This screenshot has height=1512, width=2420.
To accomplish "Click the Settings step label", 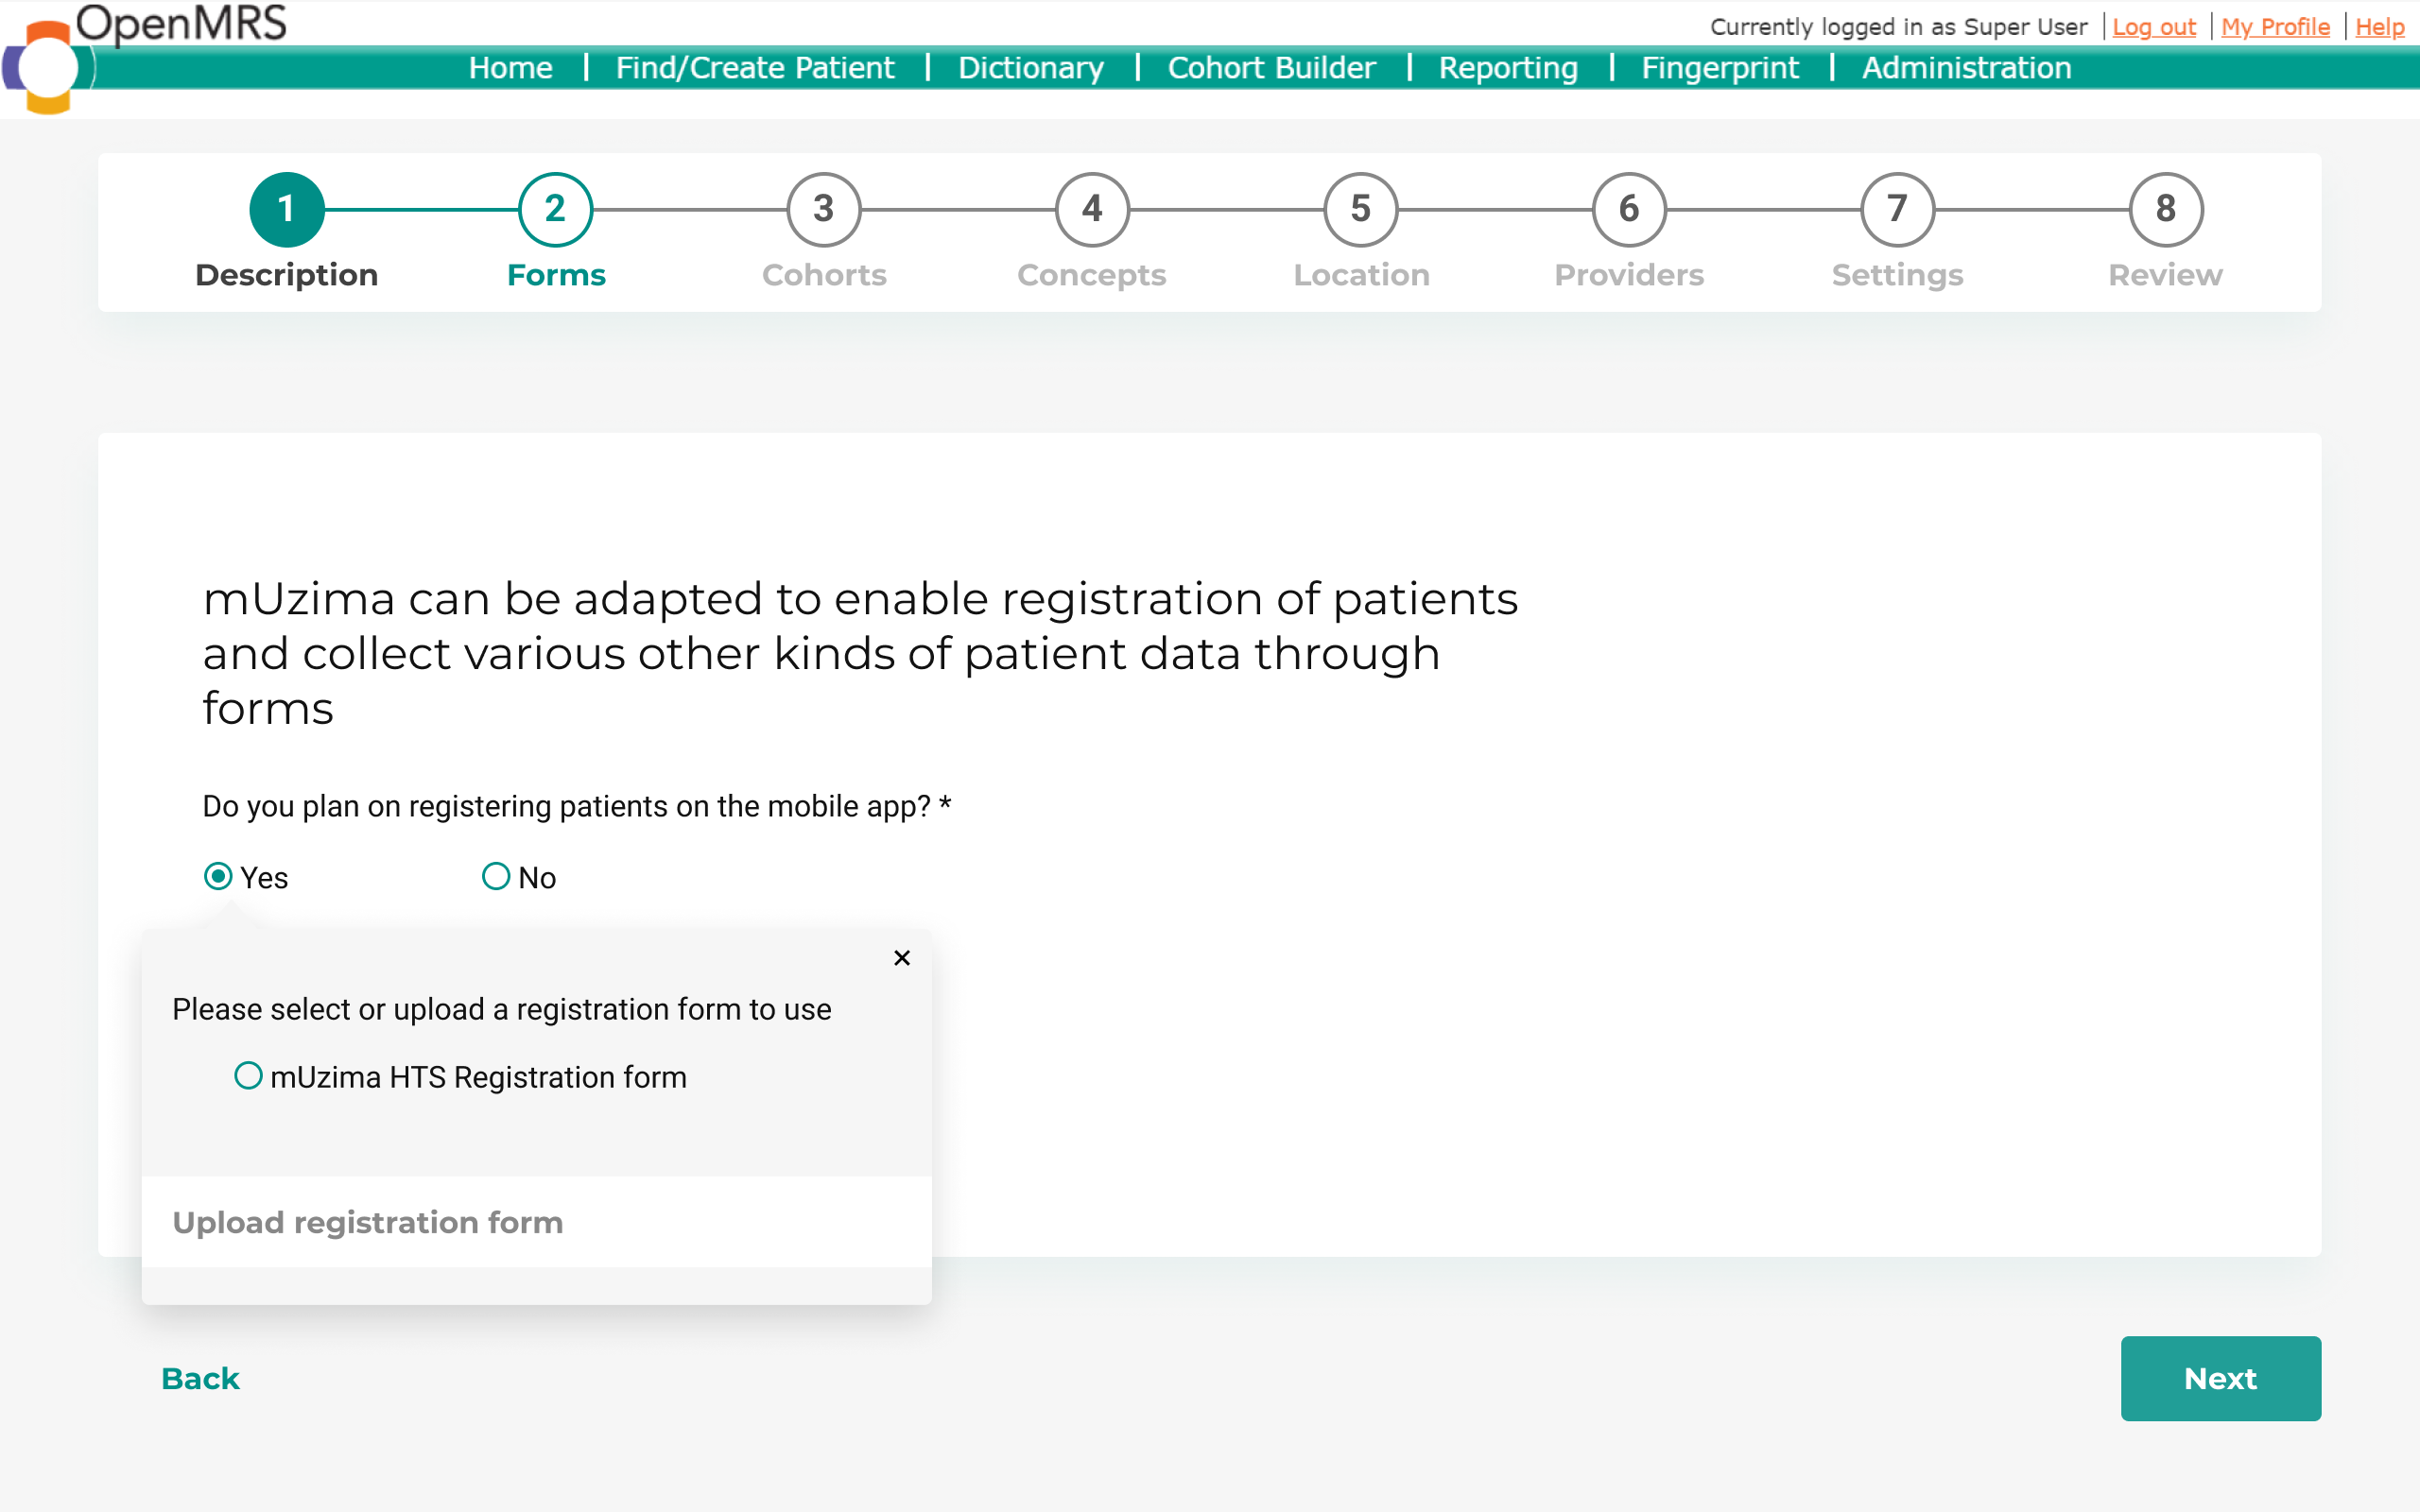I will [x=1898, y=275].
